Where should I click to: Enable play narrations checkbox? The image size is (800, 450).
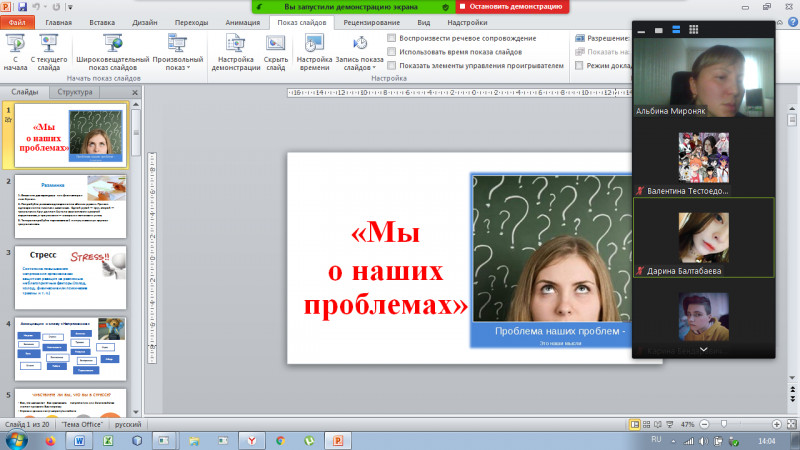392,38
